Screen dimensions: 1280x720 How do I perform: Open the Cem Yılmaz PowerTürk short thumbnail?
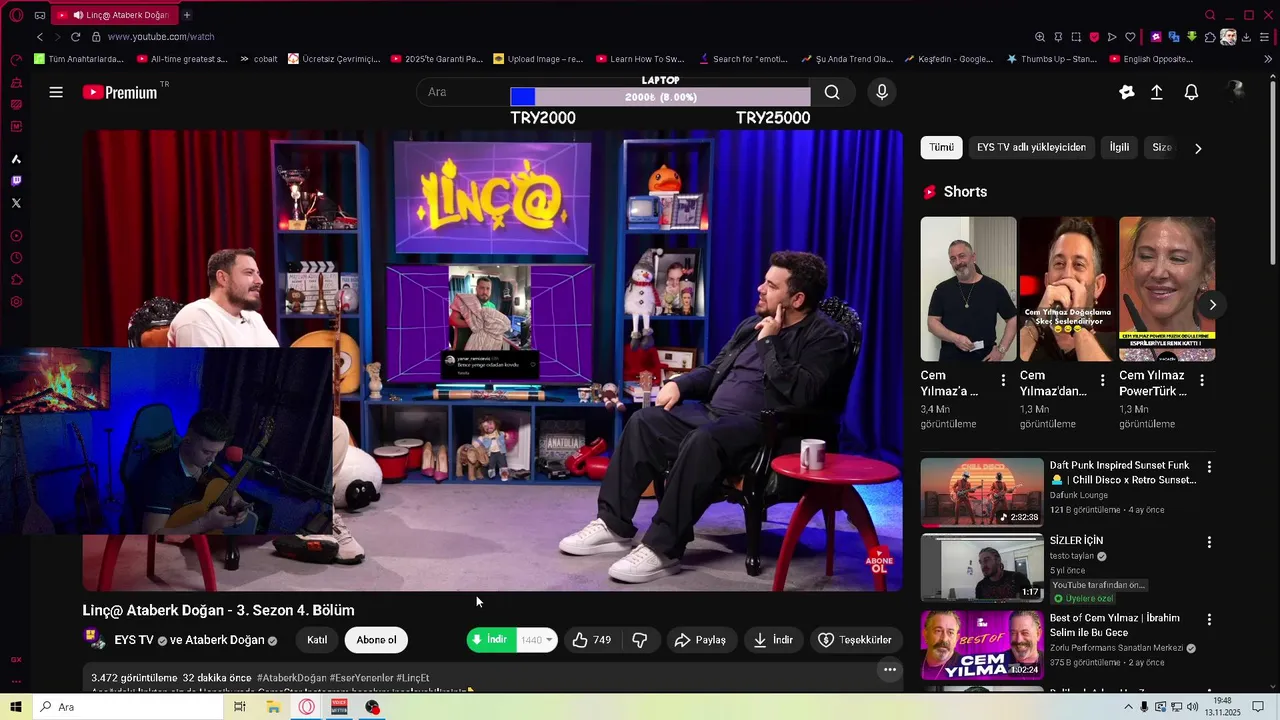(x=1167, y=289)
